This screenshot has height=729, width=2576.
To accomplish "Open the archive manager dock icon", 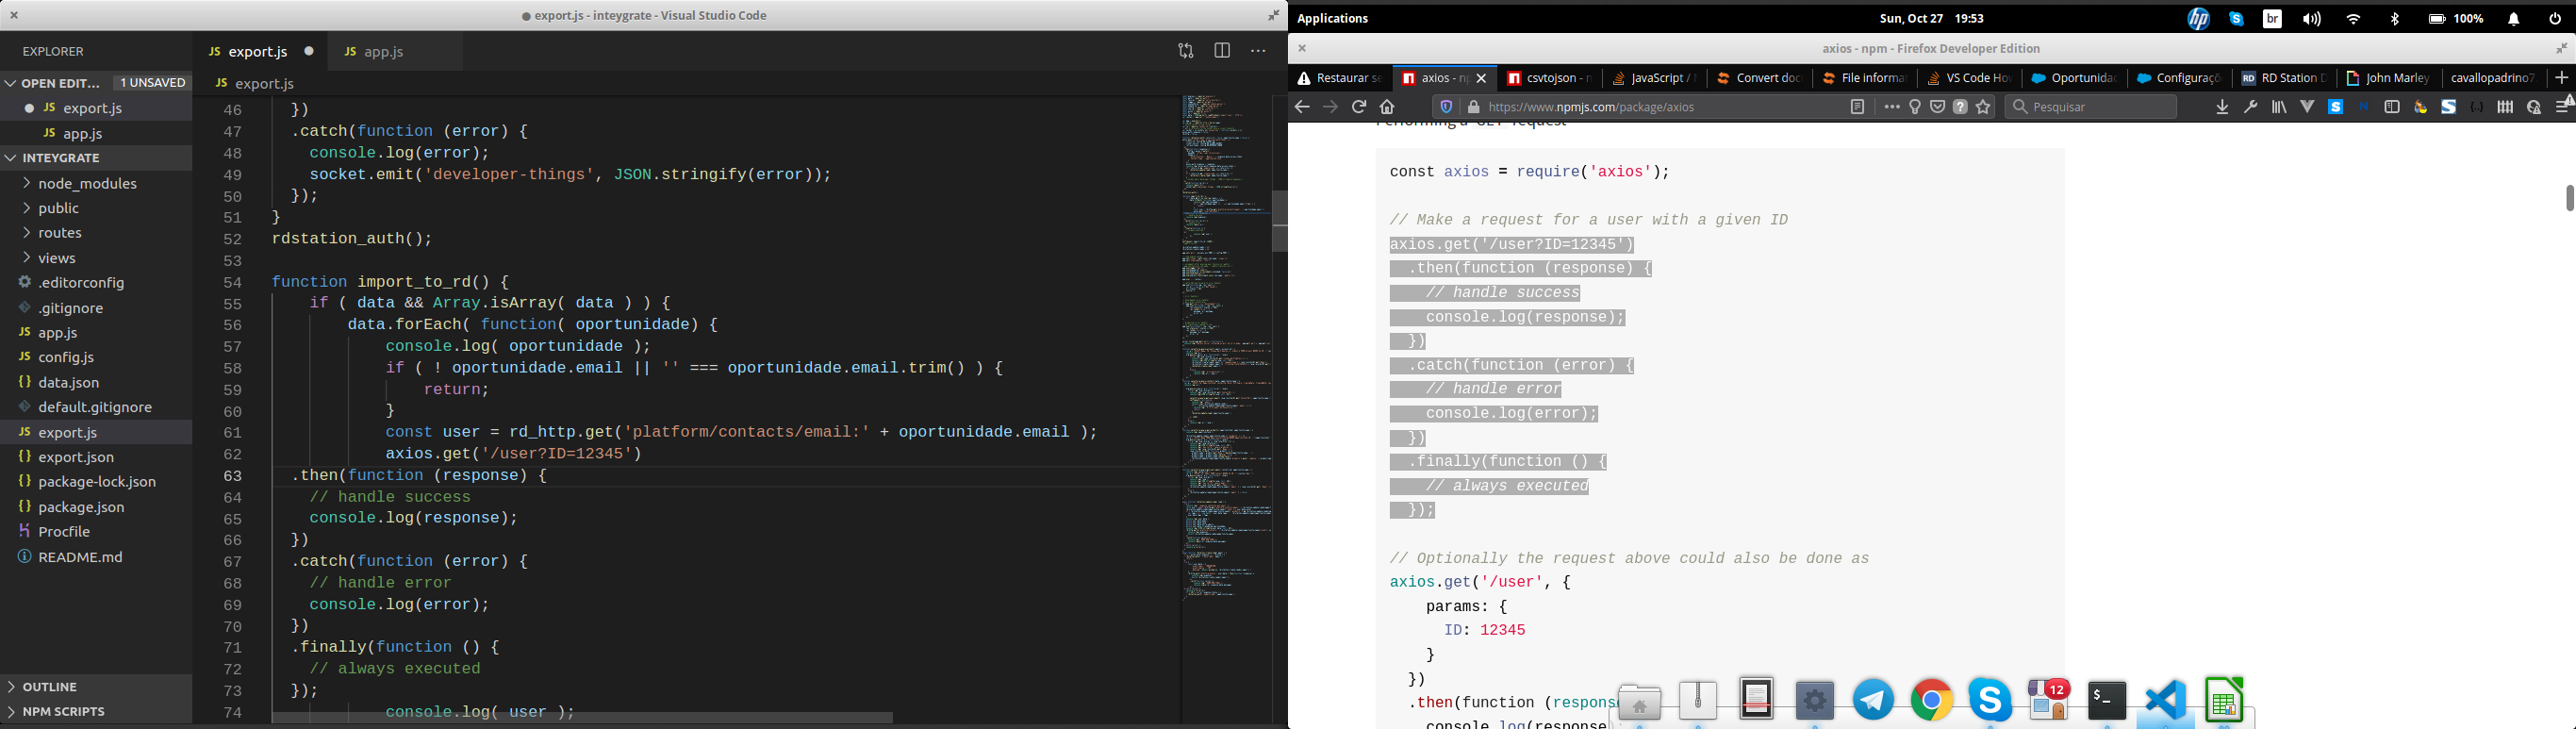I will (x=1698, y=700).
